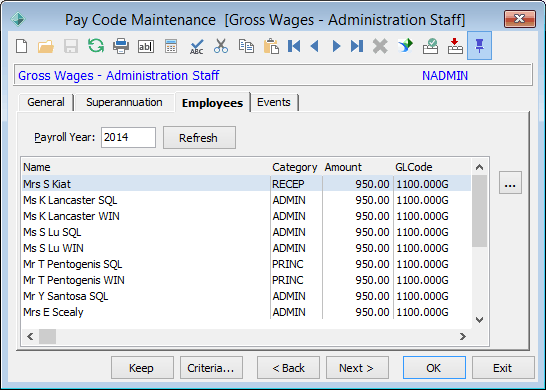Click the Keep button
The width and height of the screenshot is (546, 390).
coord(142,368)
